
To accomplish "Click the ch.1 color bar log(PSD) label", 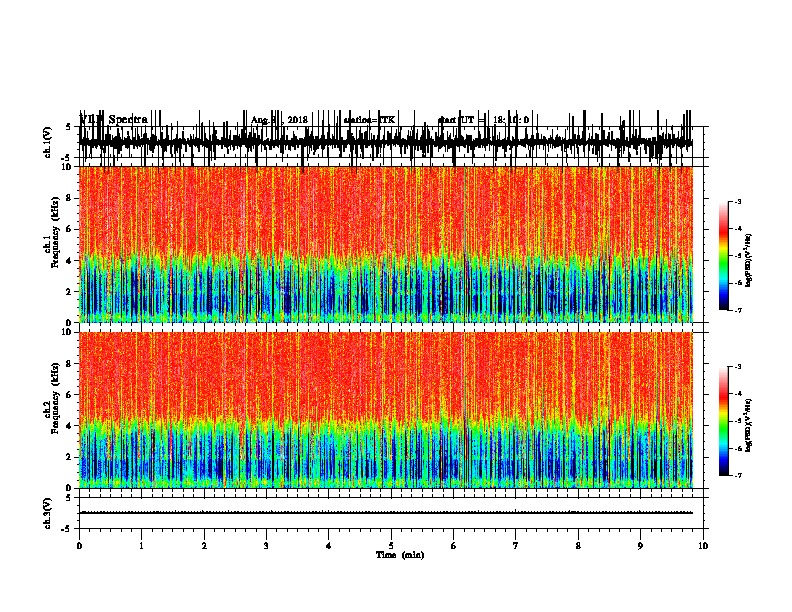I will (x=749, y=260).
